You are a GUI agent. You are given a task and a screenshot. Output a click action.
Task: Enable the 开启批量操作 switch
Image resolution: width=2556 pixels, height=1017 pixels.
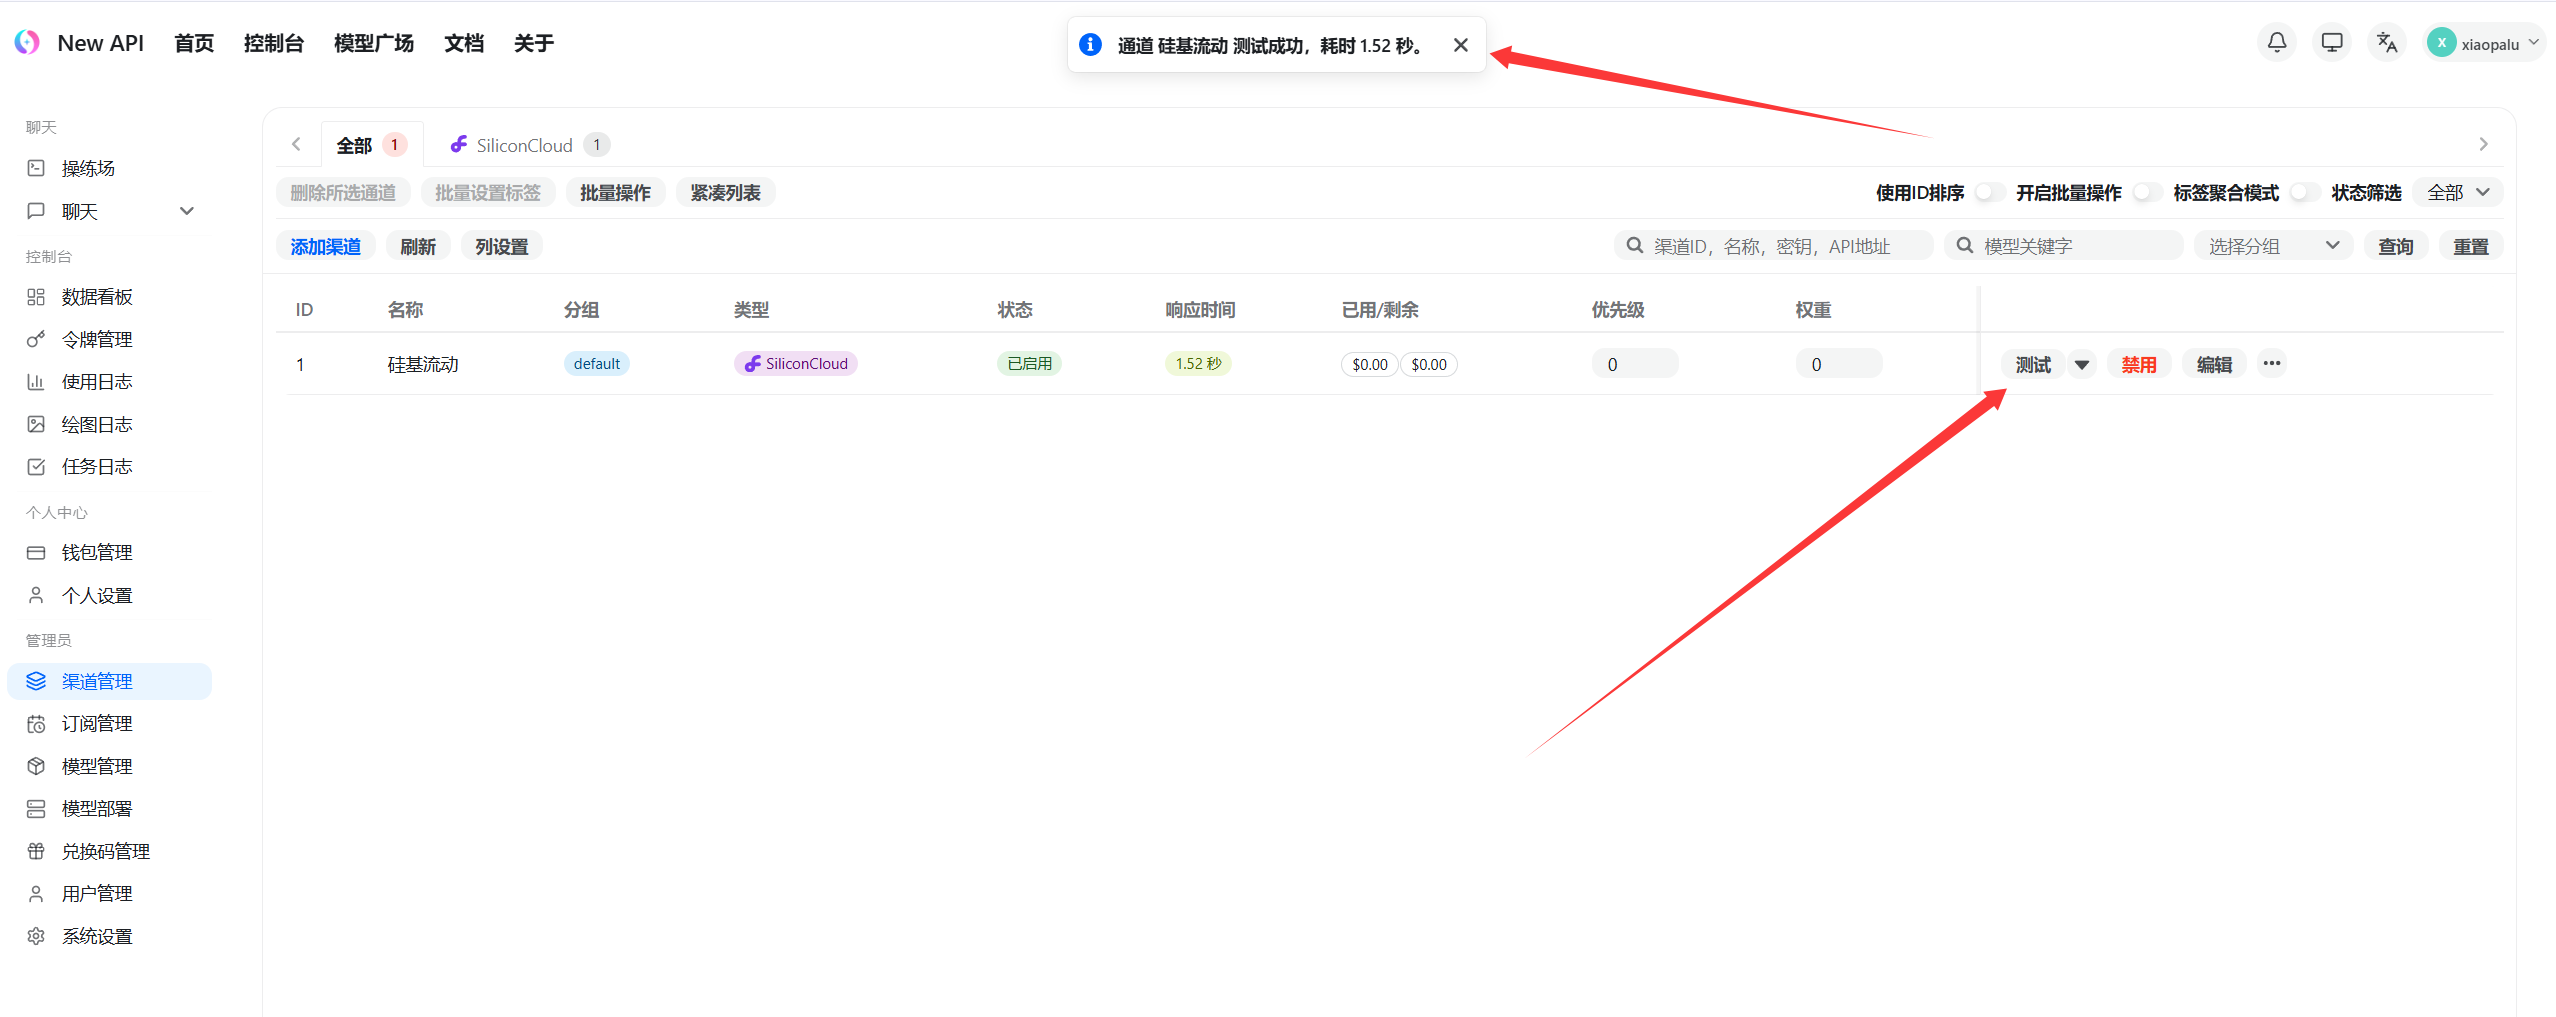tap(2145, 192)
